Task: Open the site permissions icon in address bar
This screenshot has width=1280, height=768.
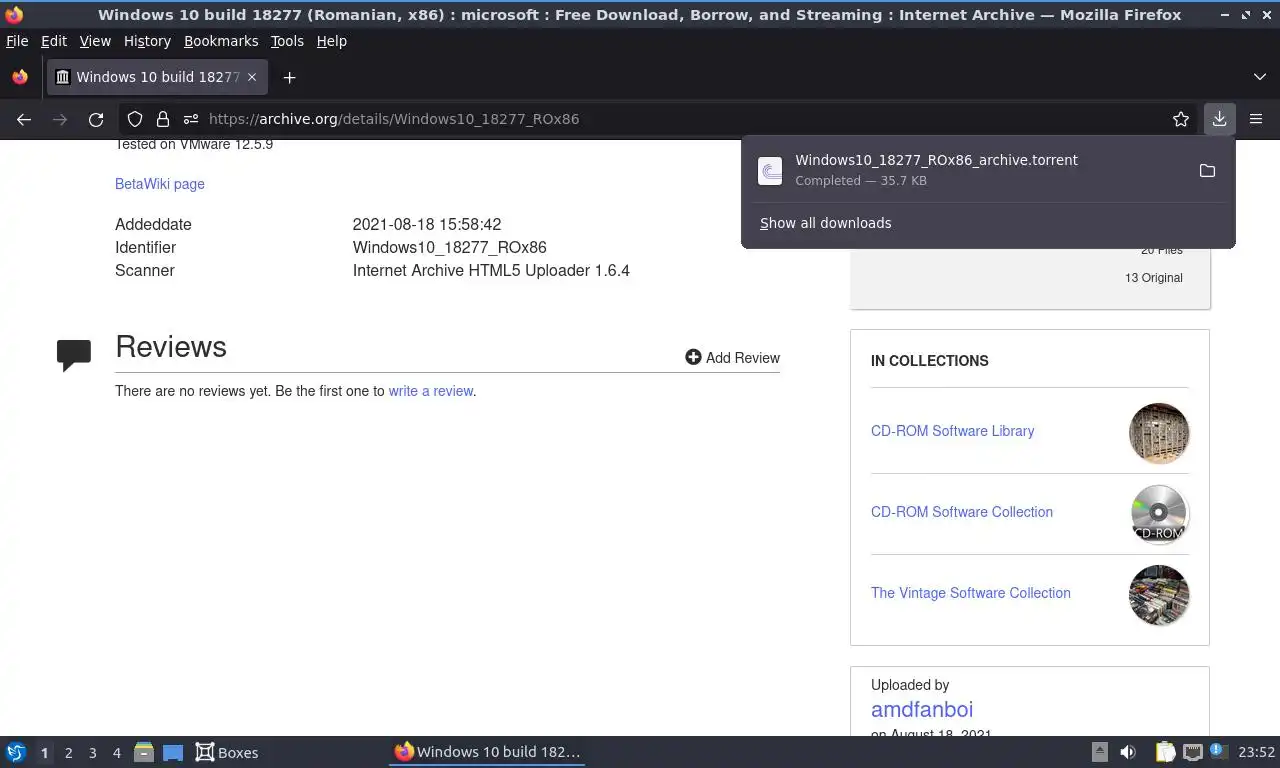Action: 190,119
